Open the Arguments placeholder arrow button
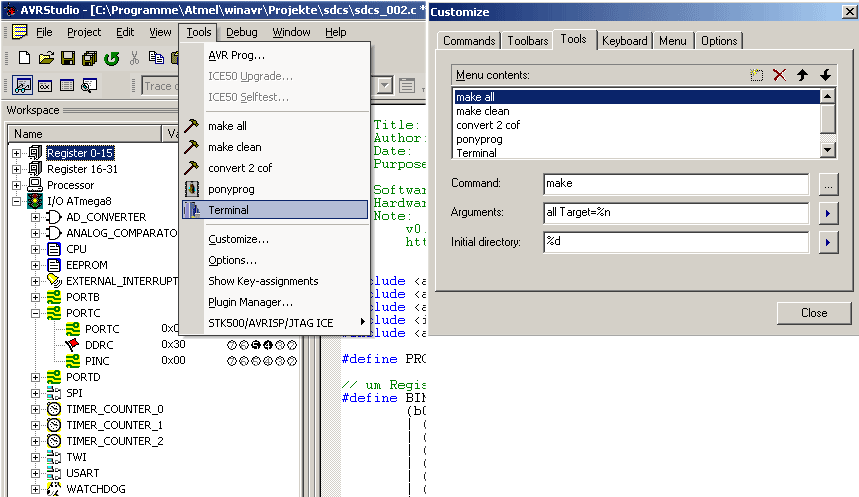859x497 pixels. tap(828, 213)
